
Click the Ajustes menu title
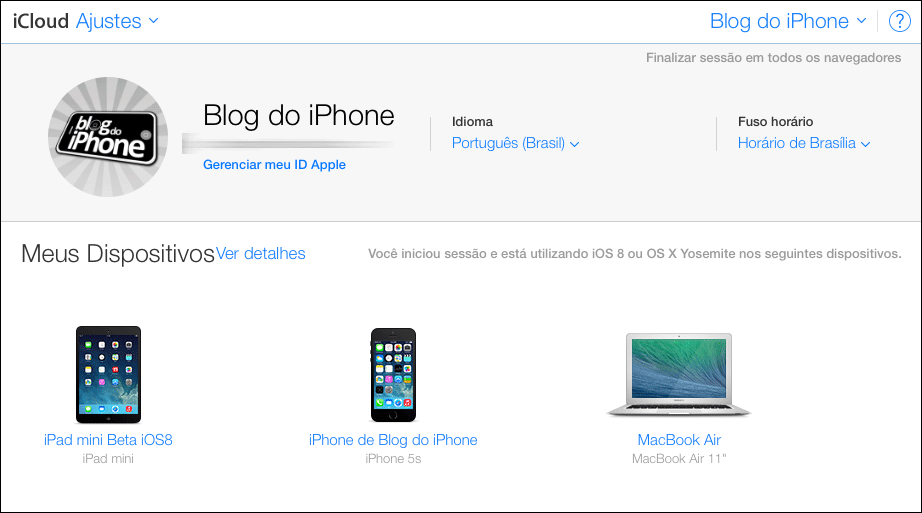click(109, 21)
